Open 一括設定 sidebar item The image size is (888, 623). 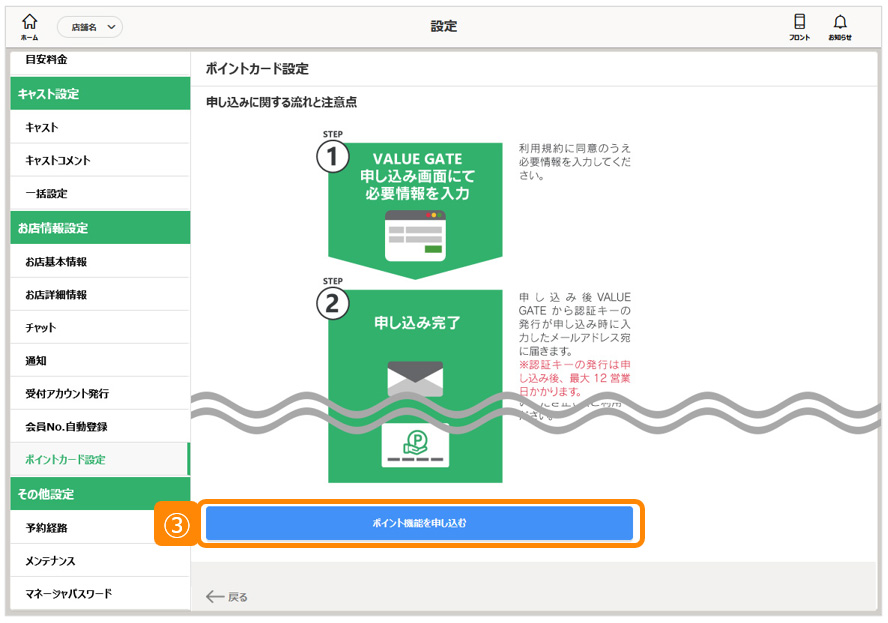pyautogui.click(x=46, y=194)
